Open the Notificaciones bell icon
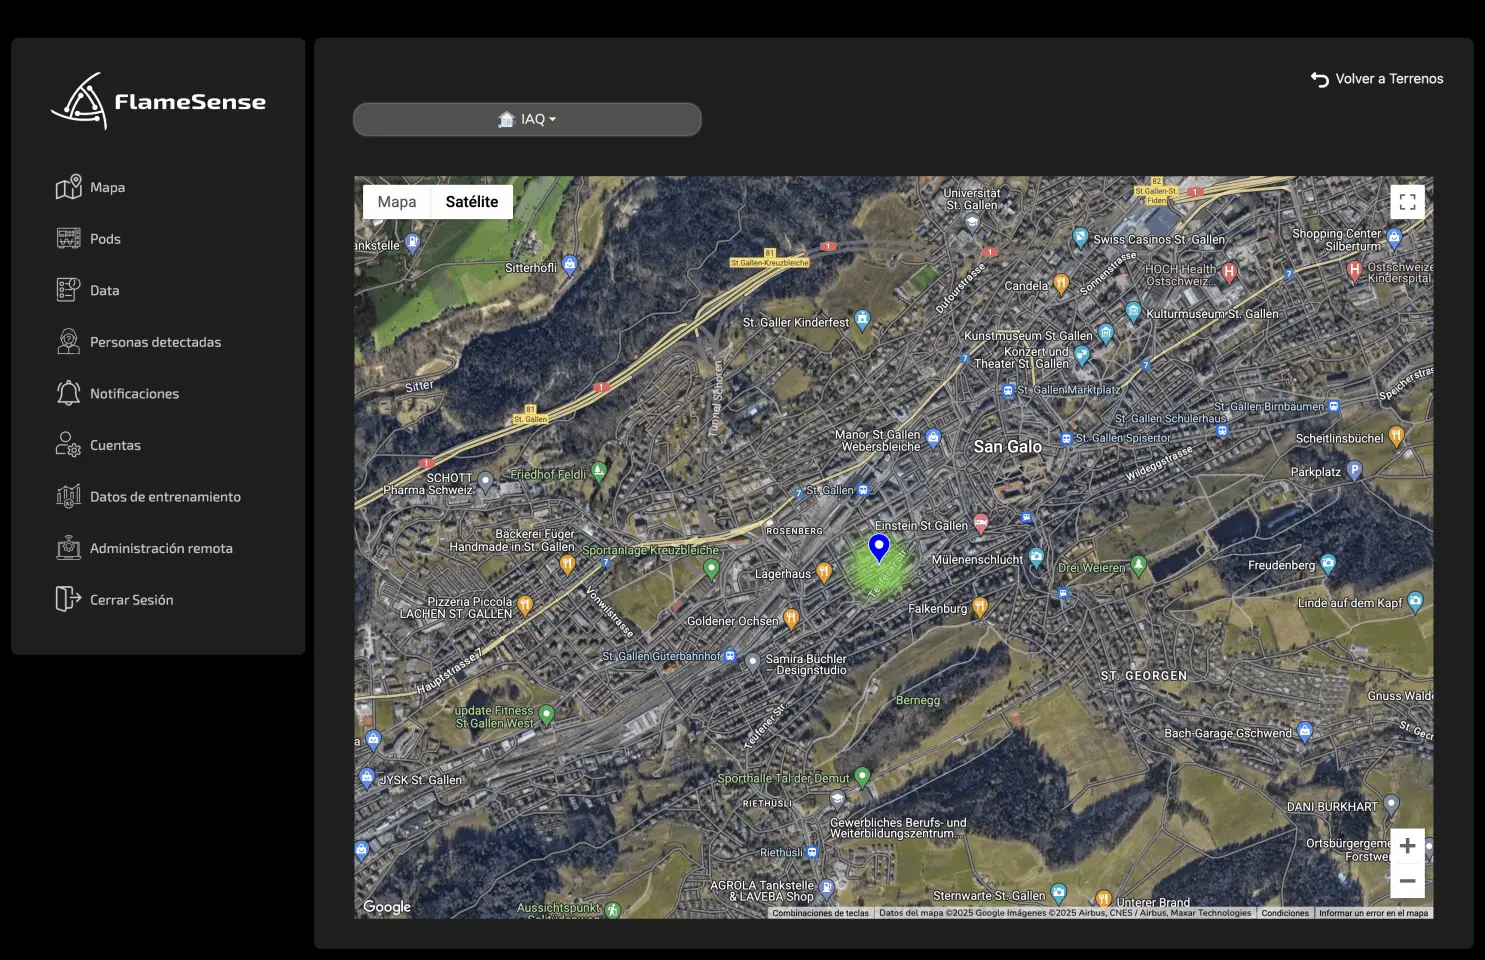Image resolution: width=1485 pixels, height=960 pixels. pyautogui.click(x=68, y=393)
